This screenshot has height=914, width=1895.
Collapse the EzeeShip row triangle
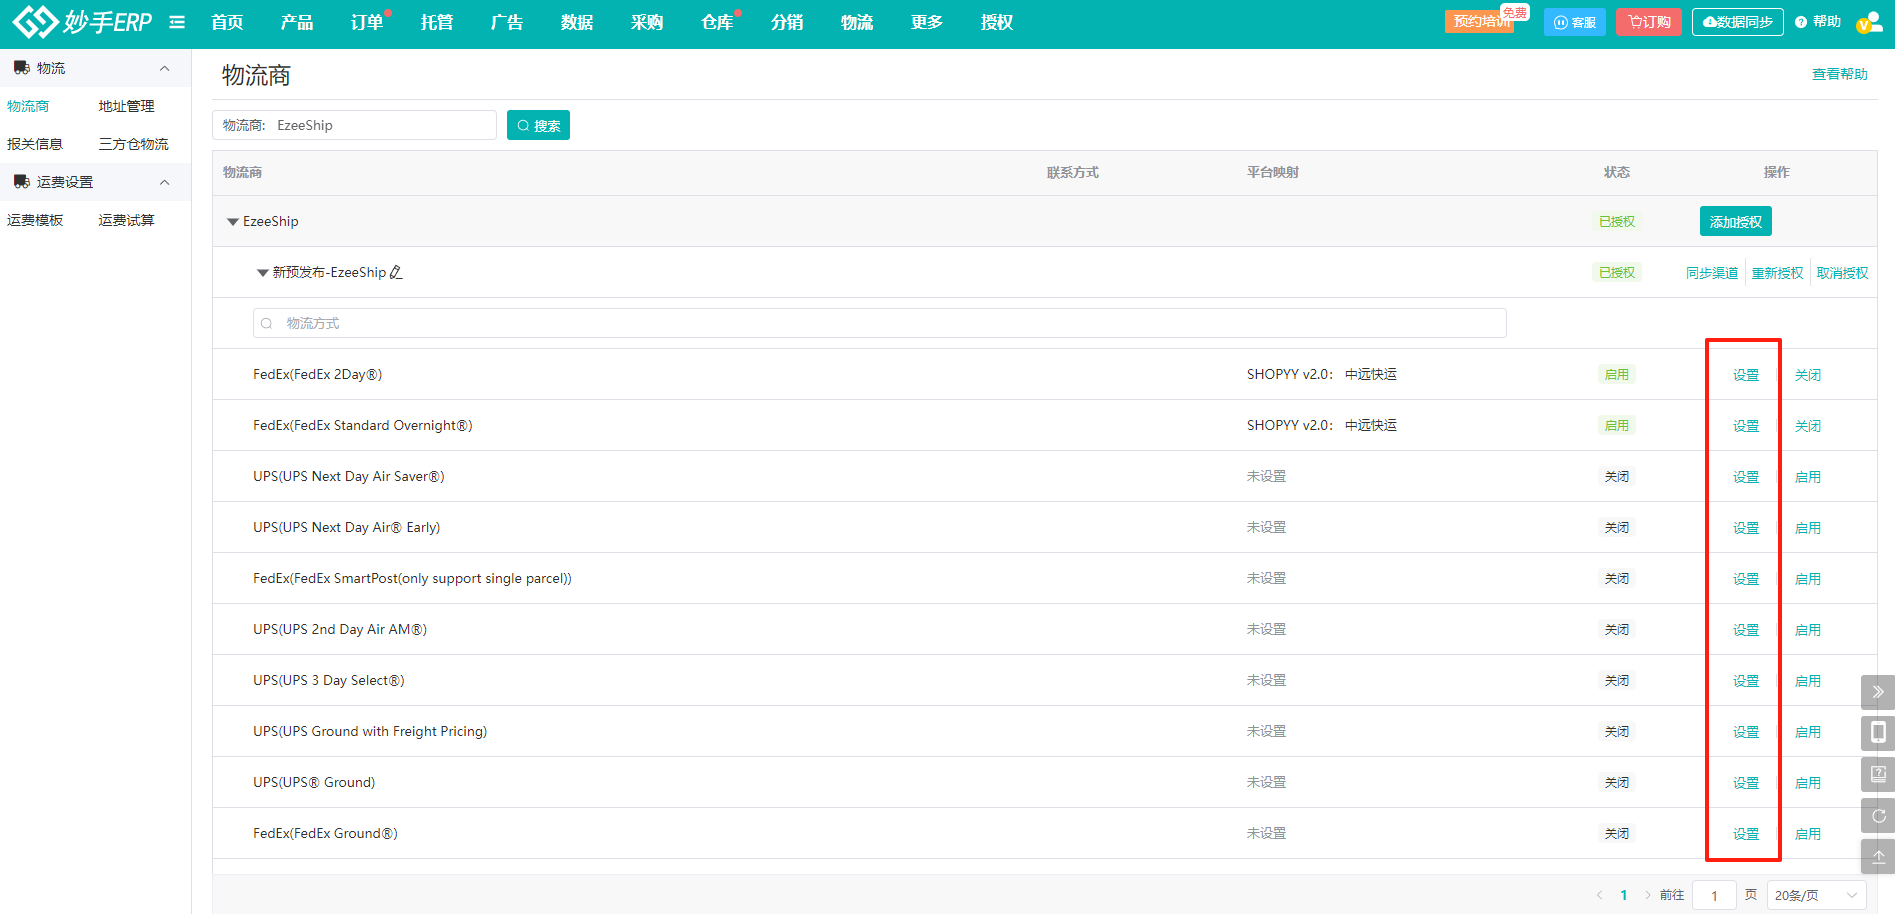pos(232,222)
